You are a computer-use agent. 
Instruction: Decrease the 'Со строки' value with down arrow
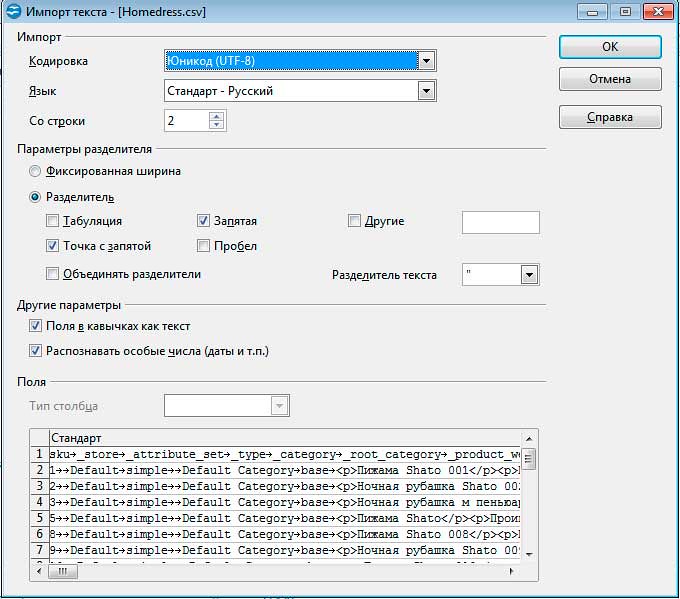[217, 126]
